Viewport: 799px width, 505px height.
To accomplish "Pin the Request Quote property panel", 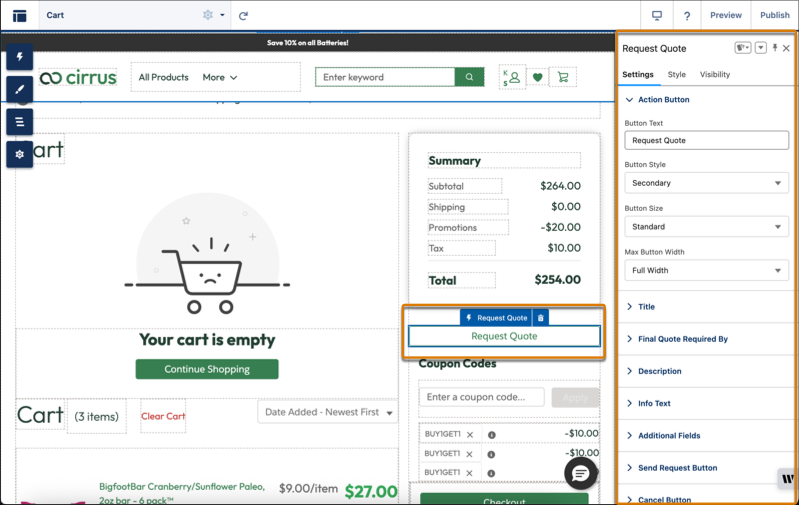I will 775,48.
